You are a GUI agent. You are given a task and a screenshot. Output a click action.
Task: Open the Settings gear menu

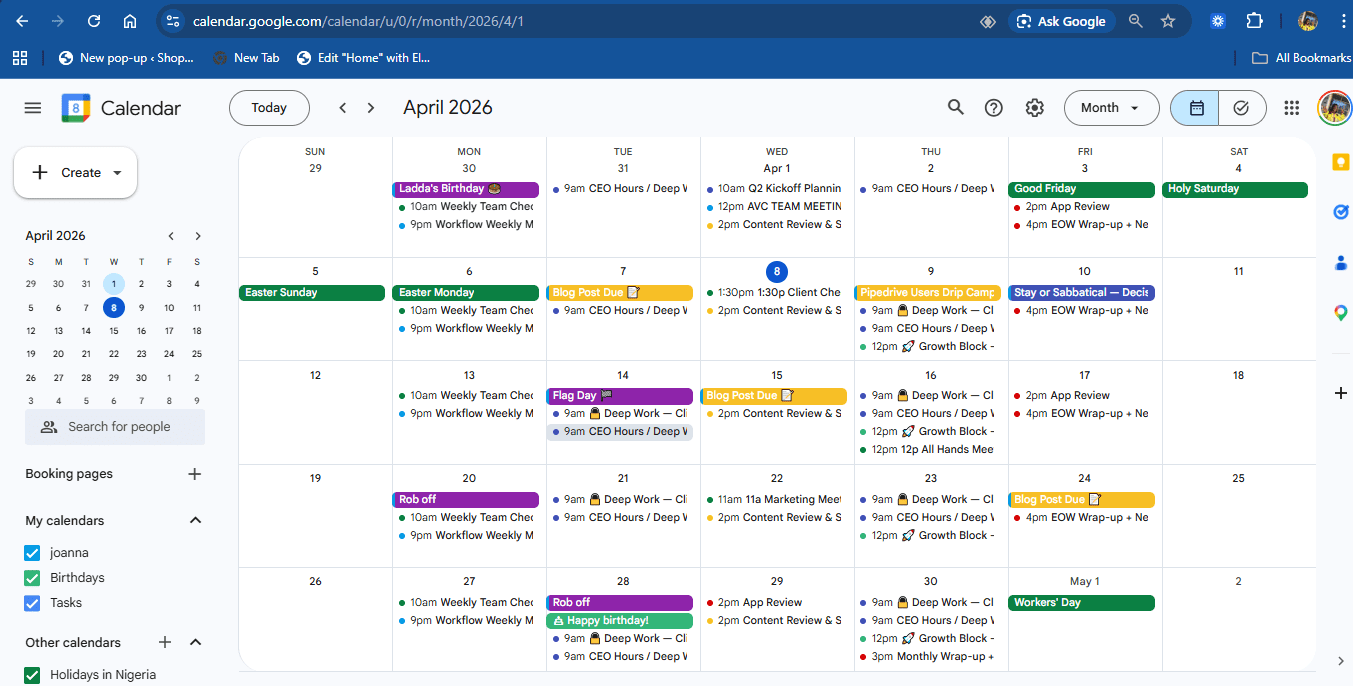coord(1034,108)
